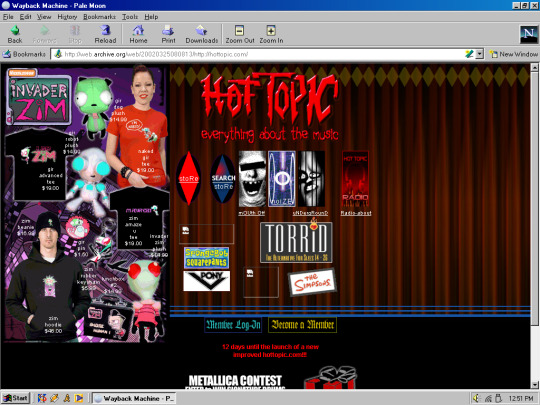Open the Edit menu
This screenshot has width=540, height=405.
[25, 17]
